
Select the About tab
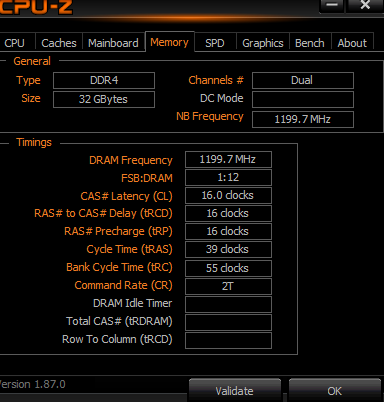click(352, 43)
